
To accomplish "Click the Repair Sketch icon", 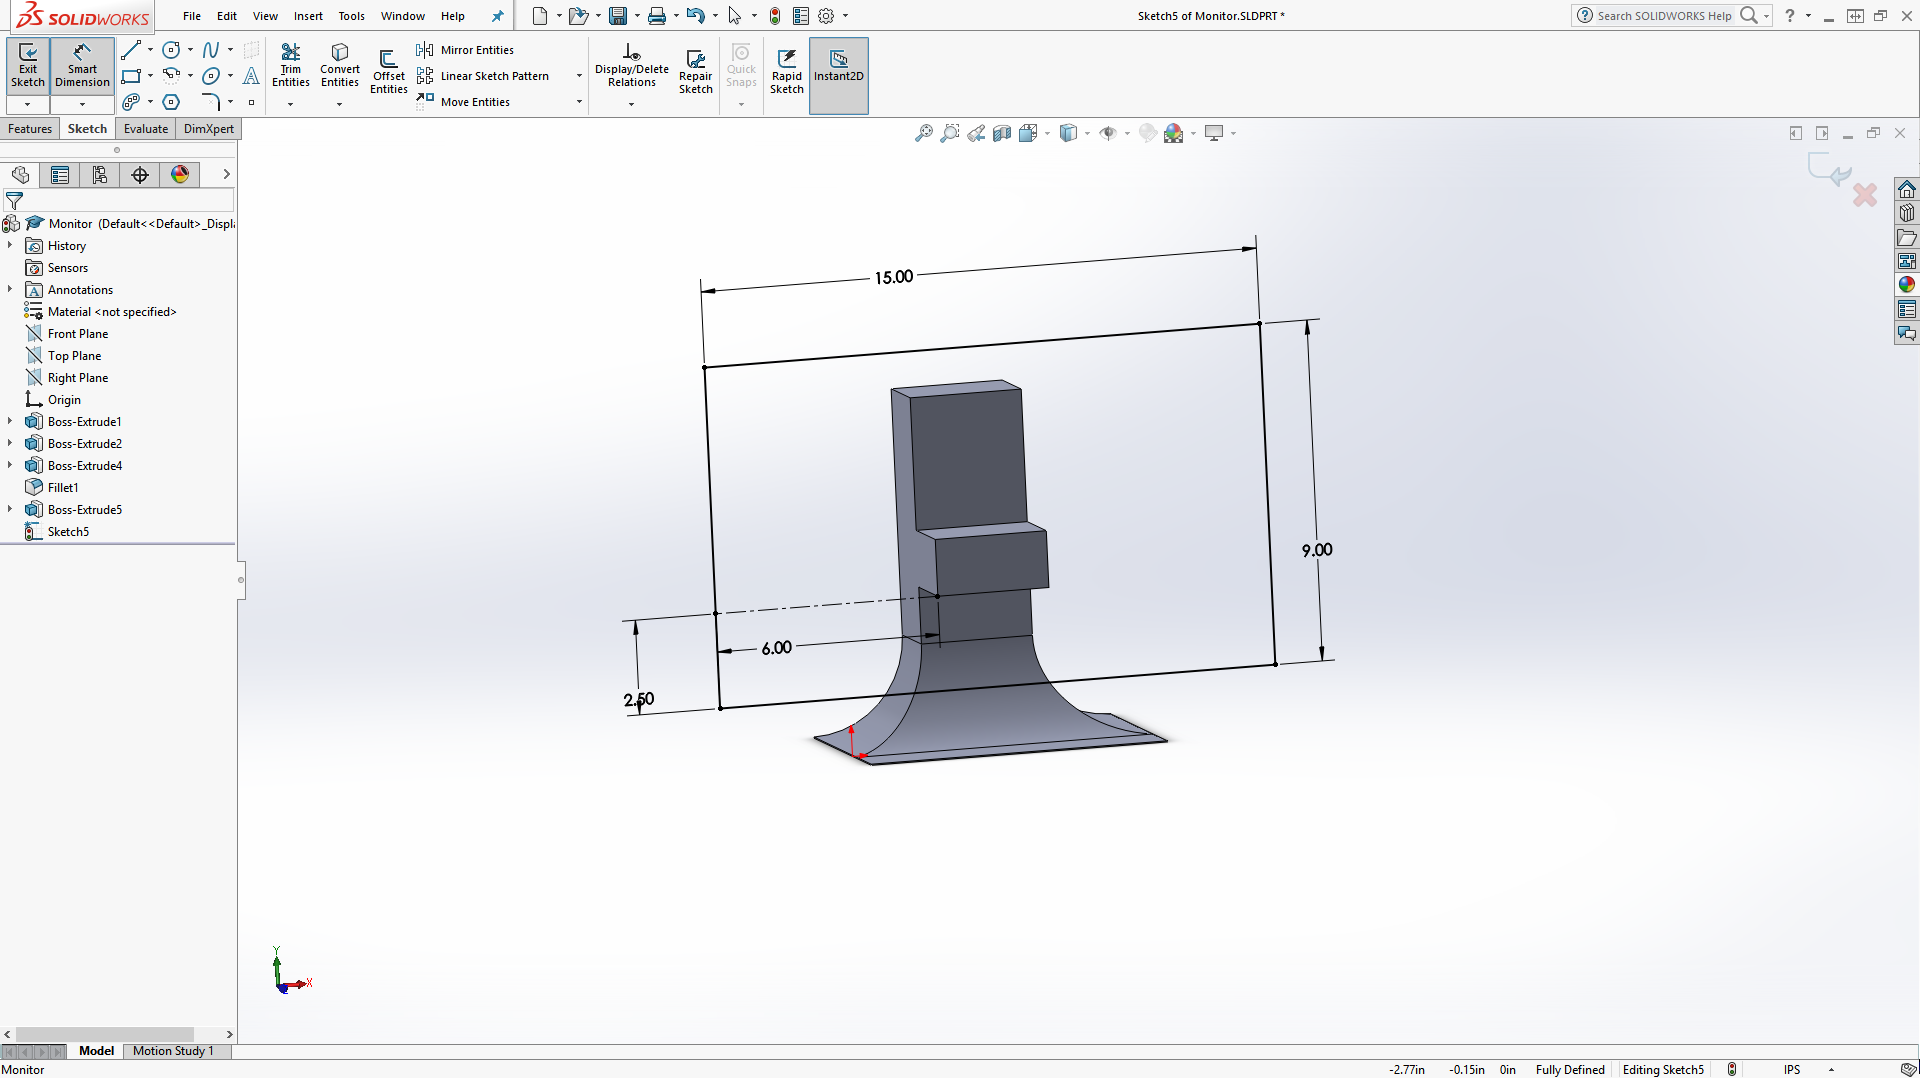I will (695, 70).
